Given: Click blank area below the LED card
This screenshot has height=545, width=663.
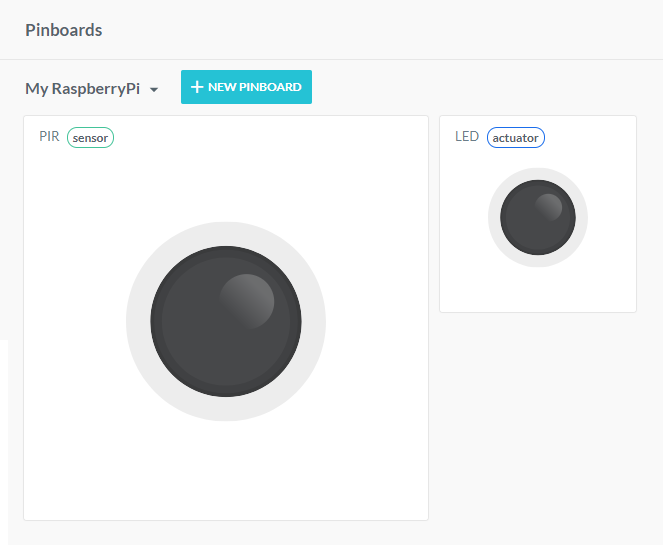Looking at the screenshot, I should click(538, 420).
